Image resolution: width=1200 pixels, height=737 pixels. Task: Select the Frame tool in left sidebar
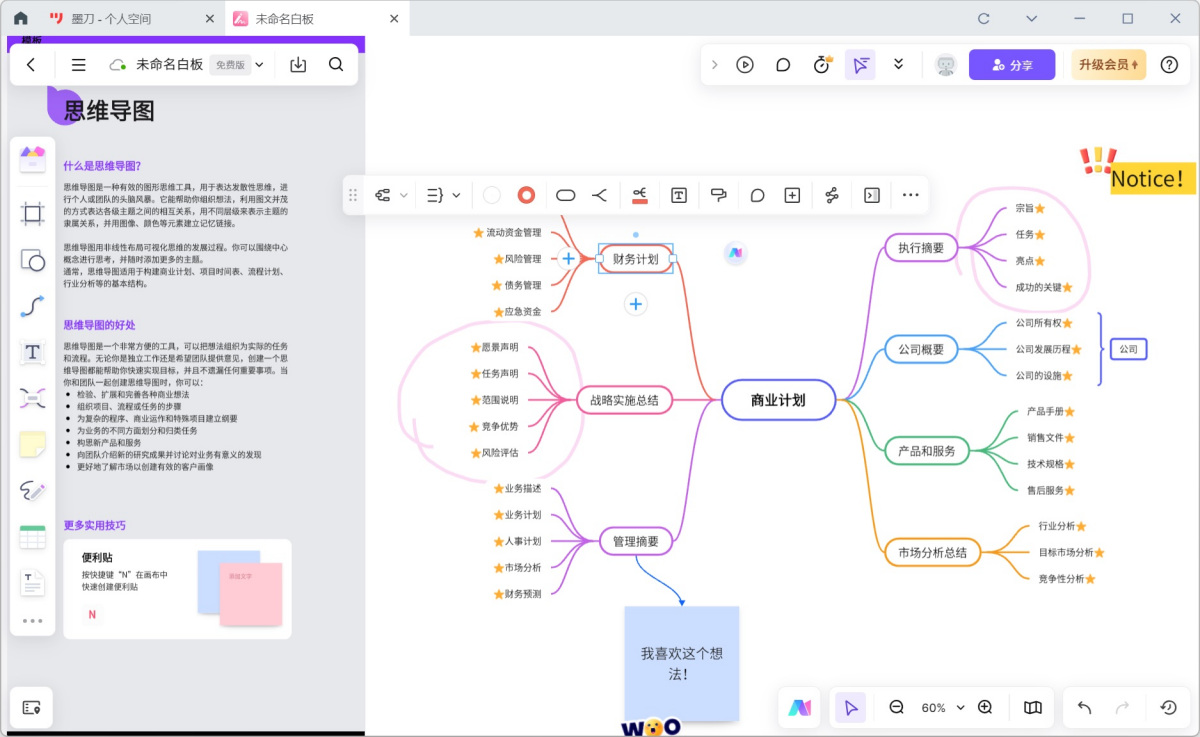[33, 213]
